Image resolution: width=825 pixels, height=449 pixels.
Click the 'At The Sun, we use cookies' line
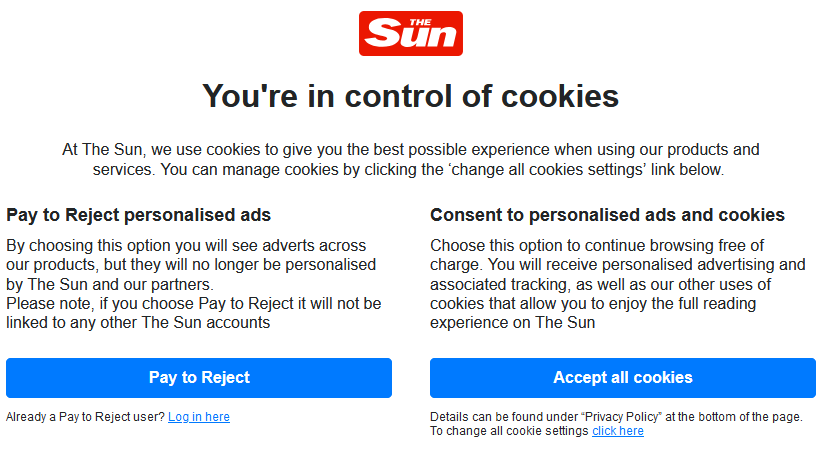(410, 150)
